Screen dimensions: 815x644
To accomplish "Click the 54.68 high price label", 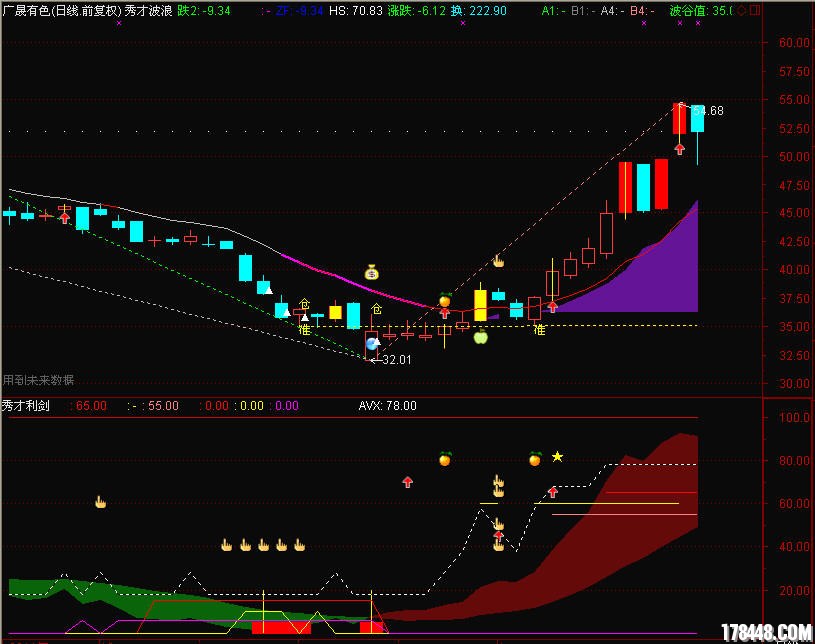I will pyautogui.click(x=709, y=111).
